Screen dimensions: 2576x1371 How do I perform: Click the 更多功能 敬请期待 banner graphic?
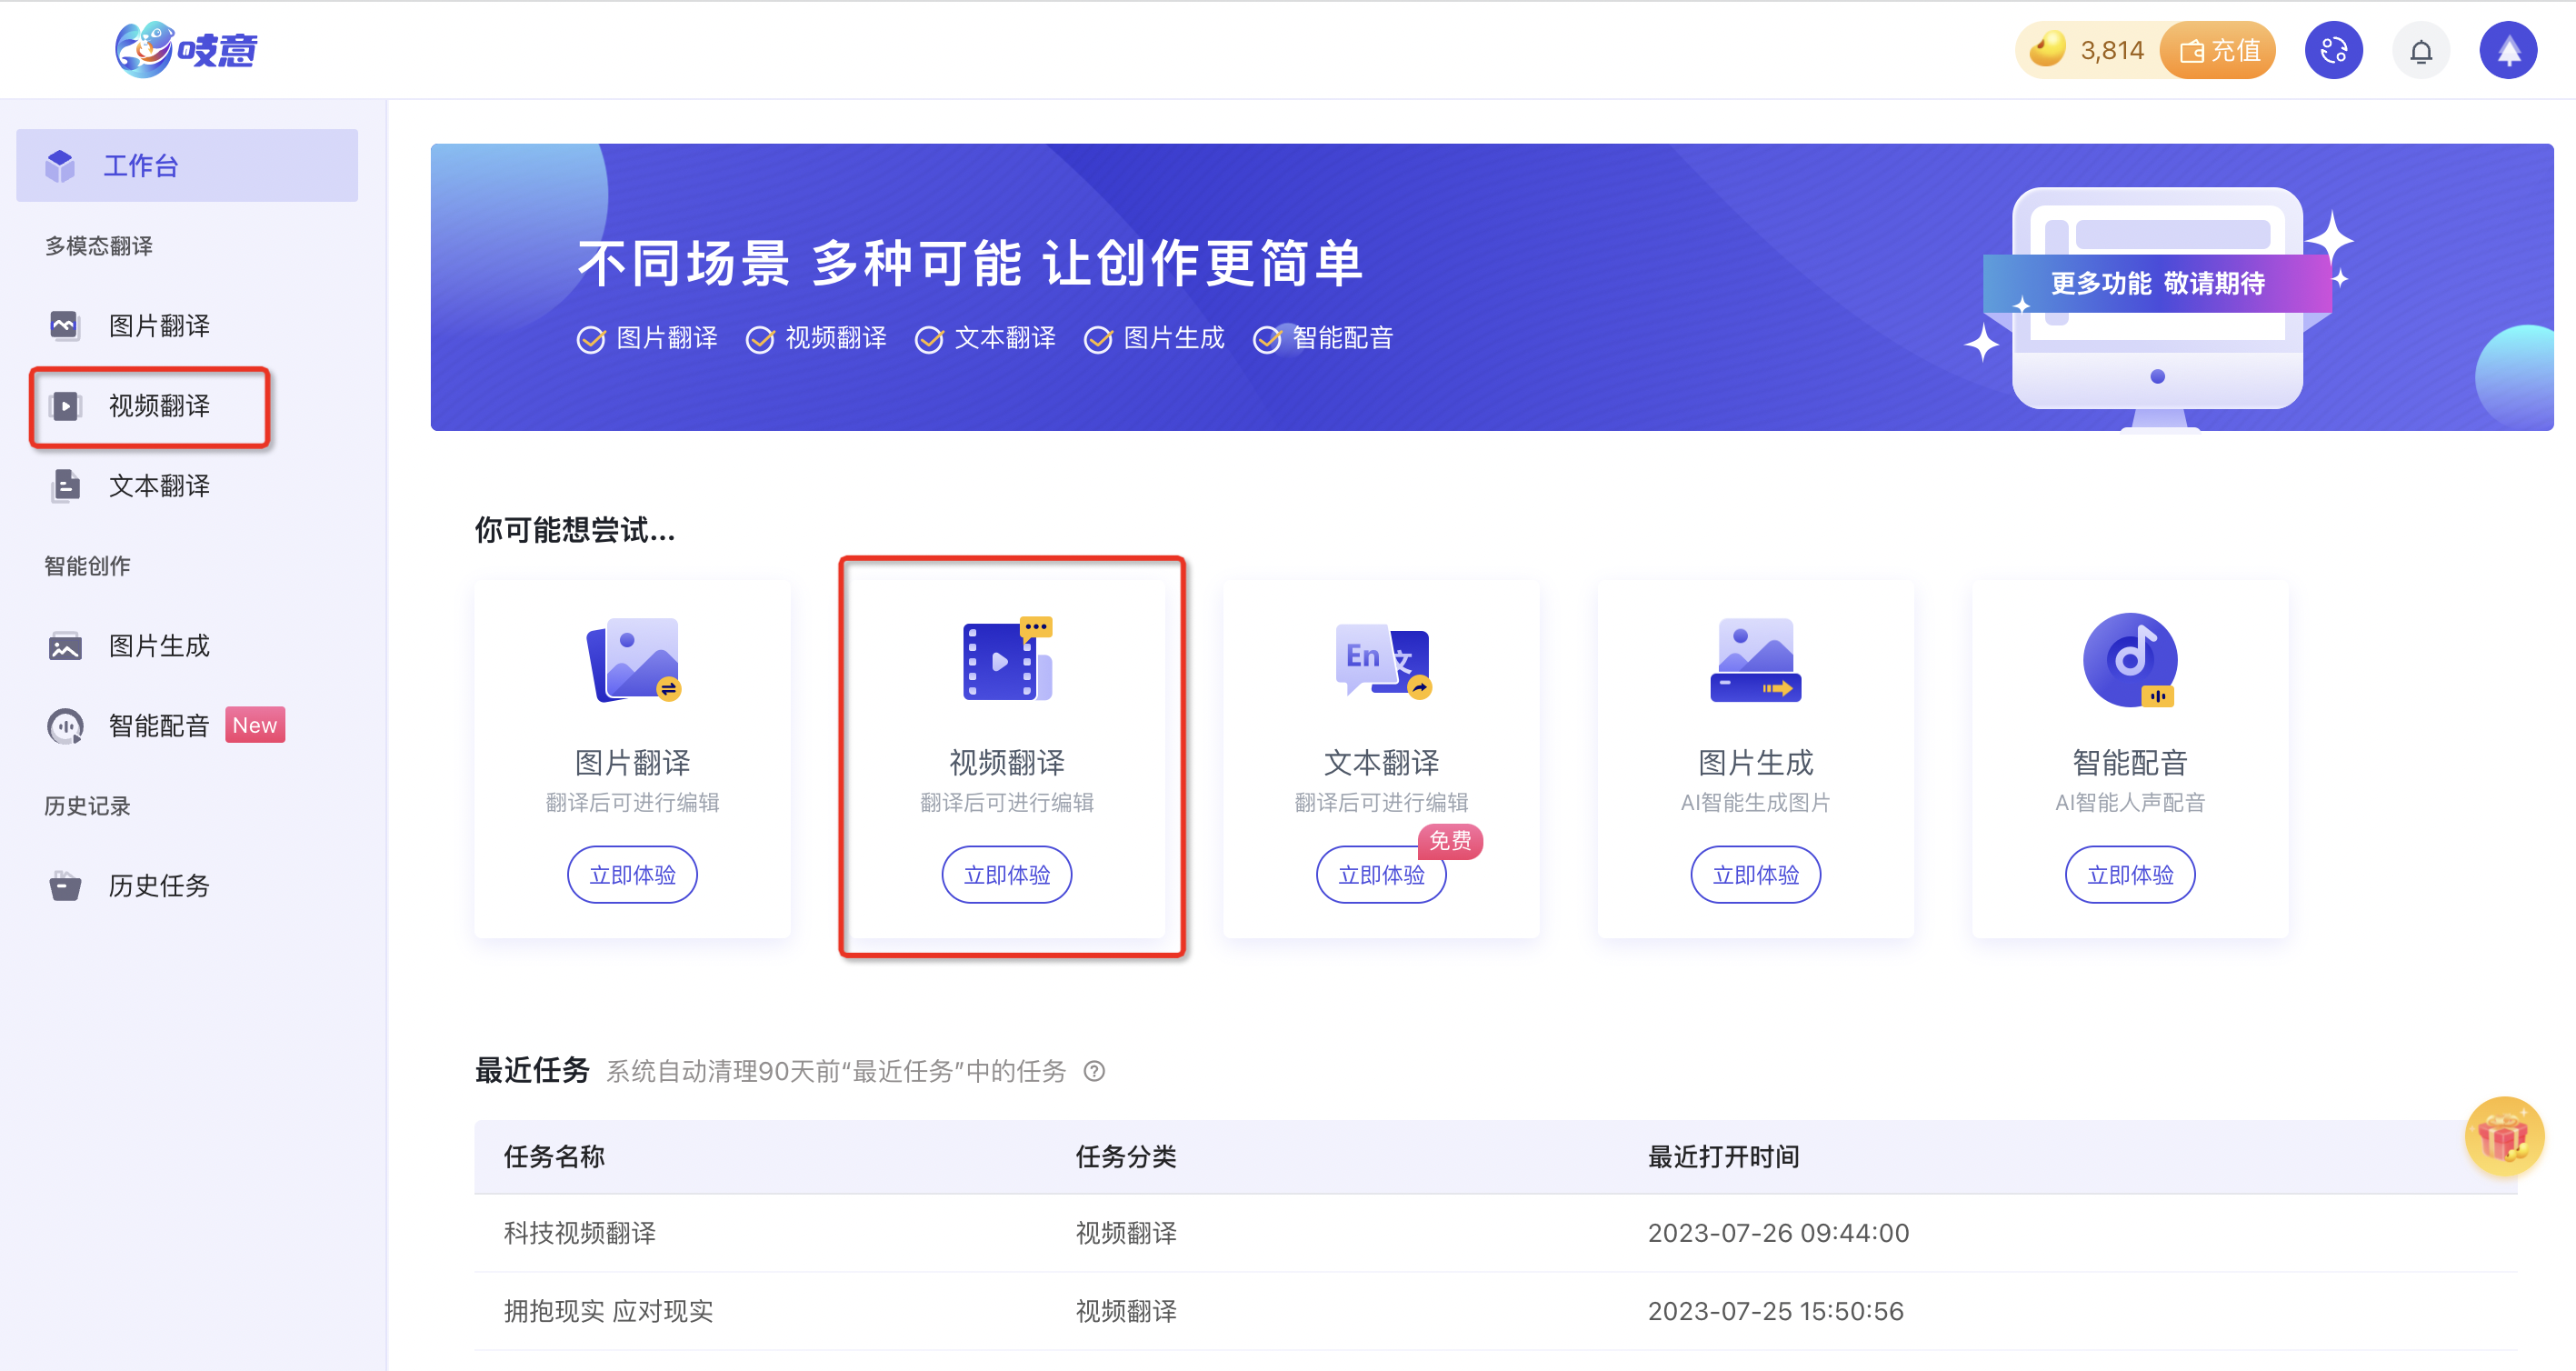pos(2157,284)
